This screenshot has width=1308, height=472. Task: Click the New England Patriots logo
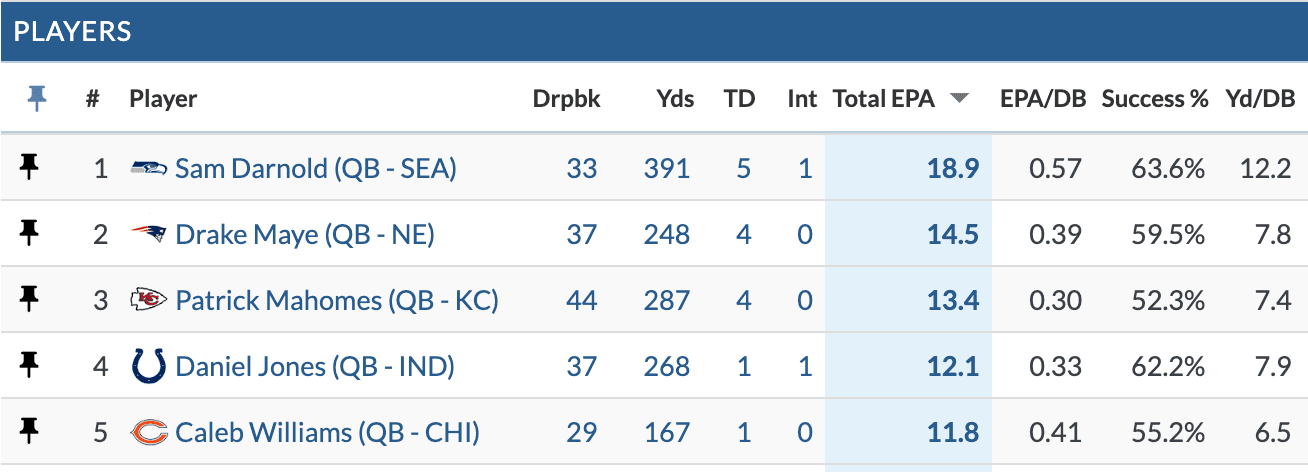coord(148,234)
